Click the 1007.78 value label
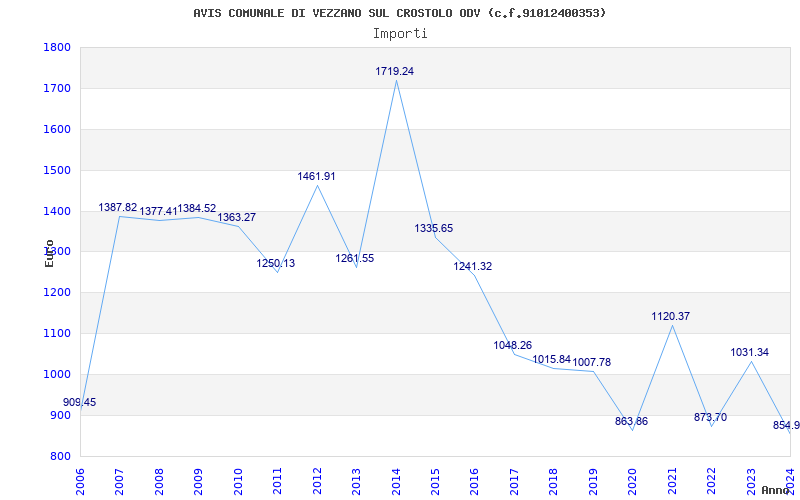This screenshot has height=500, width=800. [x=591, y=363]
